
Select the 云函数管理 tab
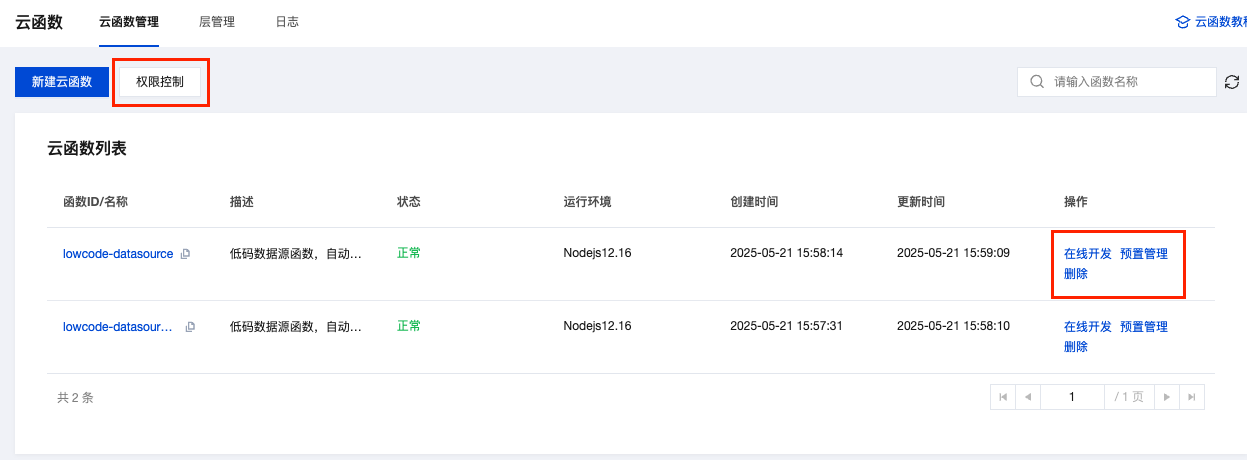coord(129,22)
